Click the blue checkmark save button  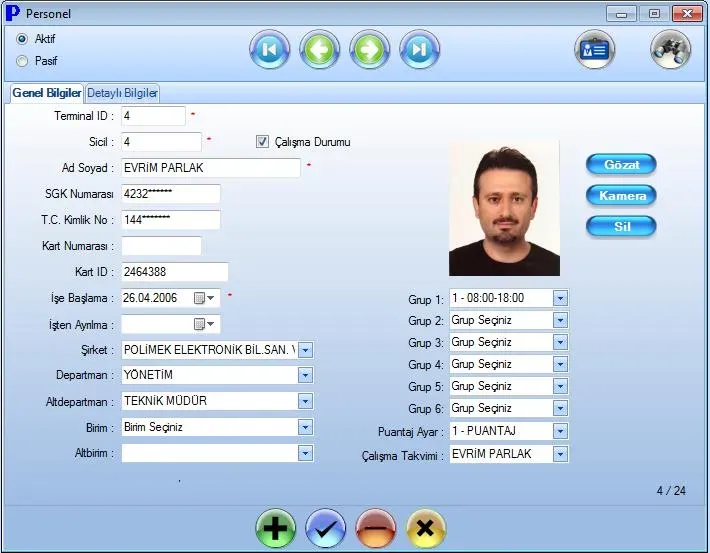pos(325,527)
